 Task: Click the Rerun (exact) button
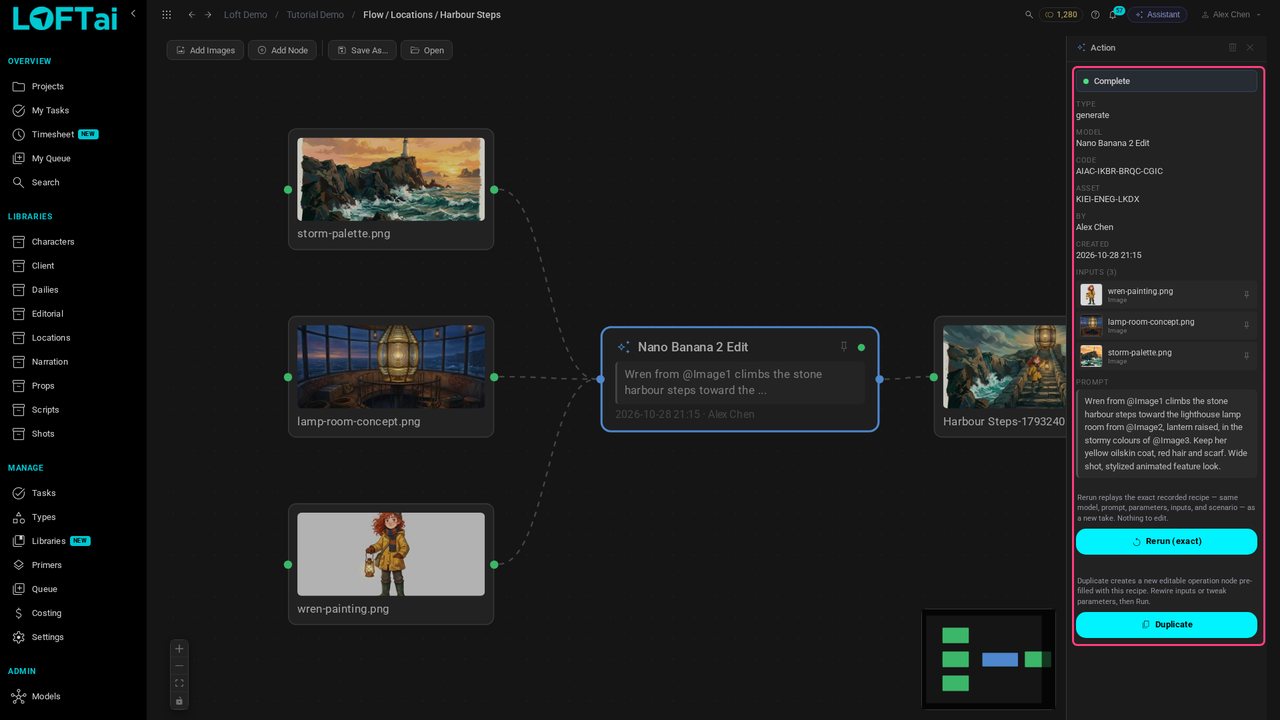[1166, 541]
